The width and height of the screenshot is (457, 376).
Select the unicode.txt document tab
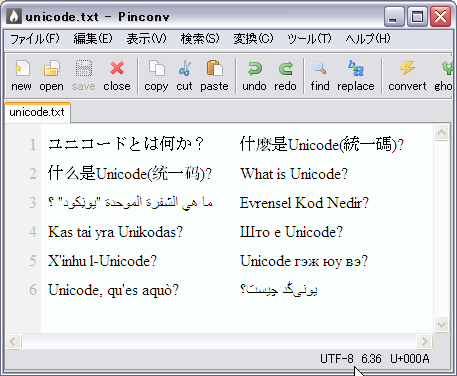pos(37,112)
